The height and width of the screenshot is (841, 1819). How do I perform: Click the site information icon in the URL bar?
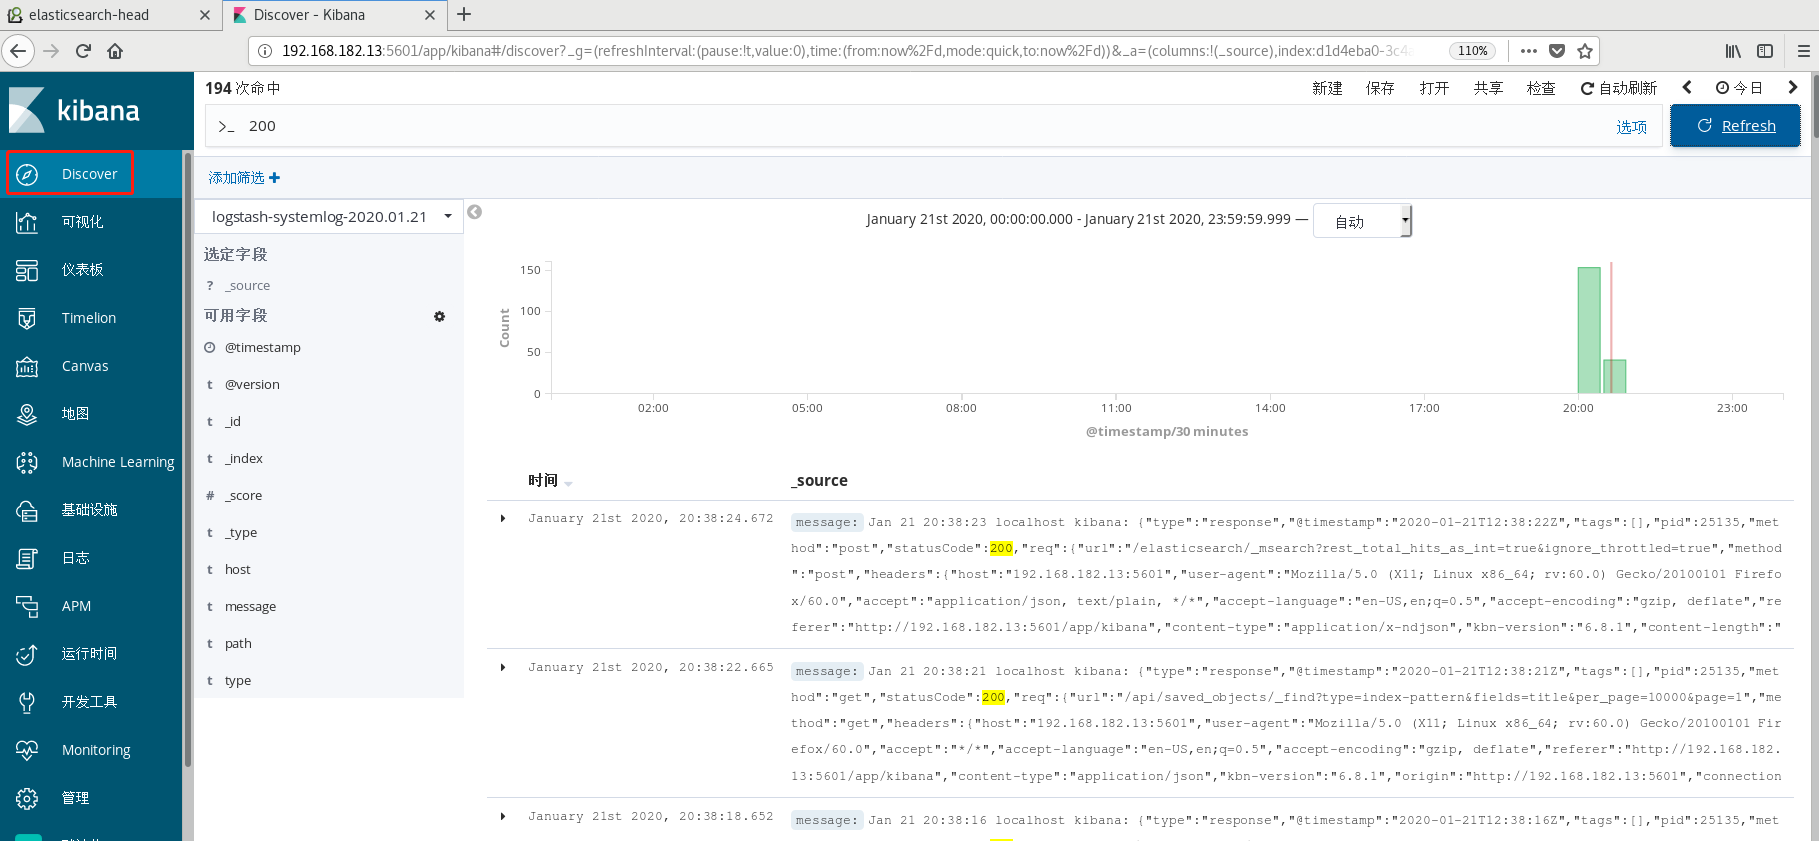coord(265,51)
